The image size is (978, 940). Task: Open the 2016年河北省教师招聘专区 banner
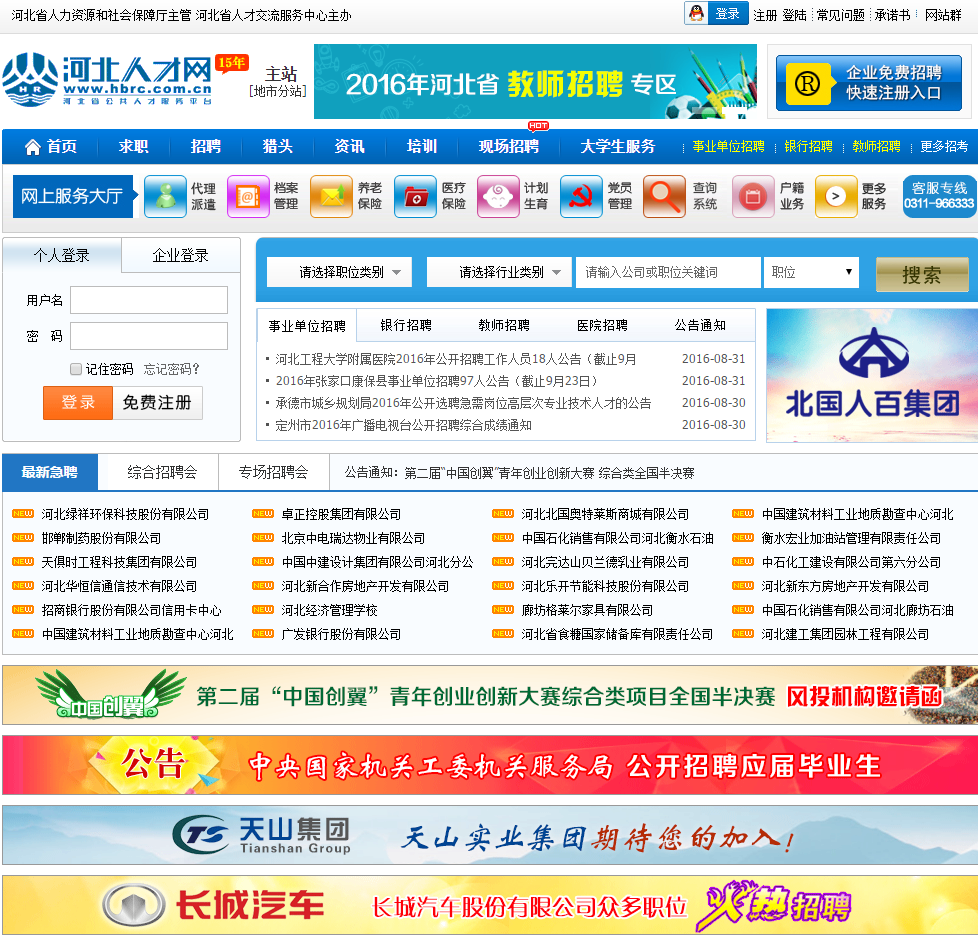[535, 81]
